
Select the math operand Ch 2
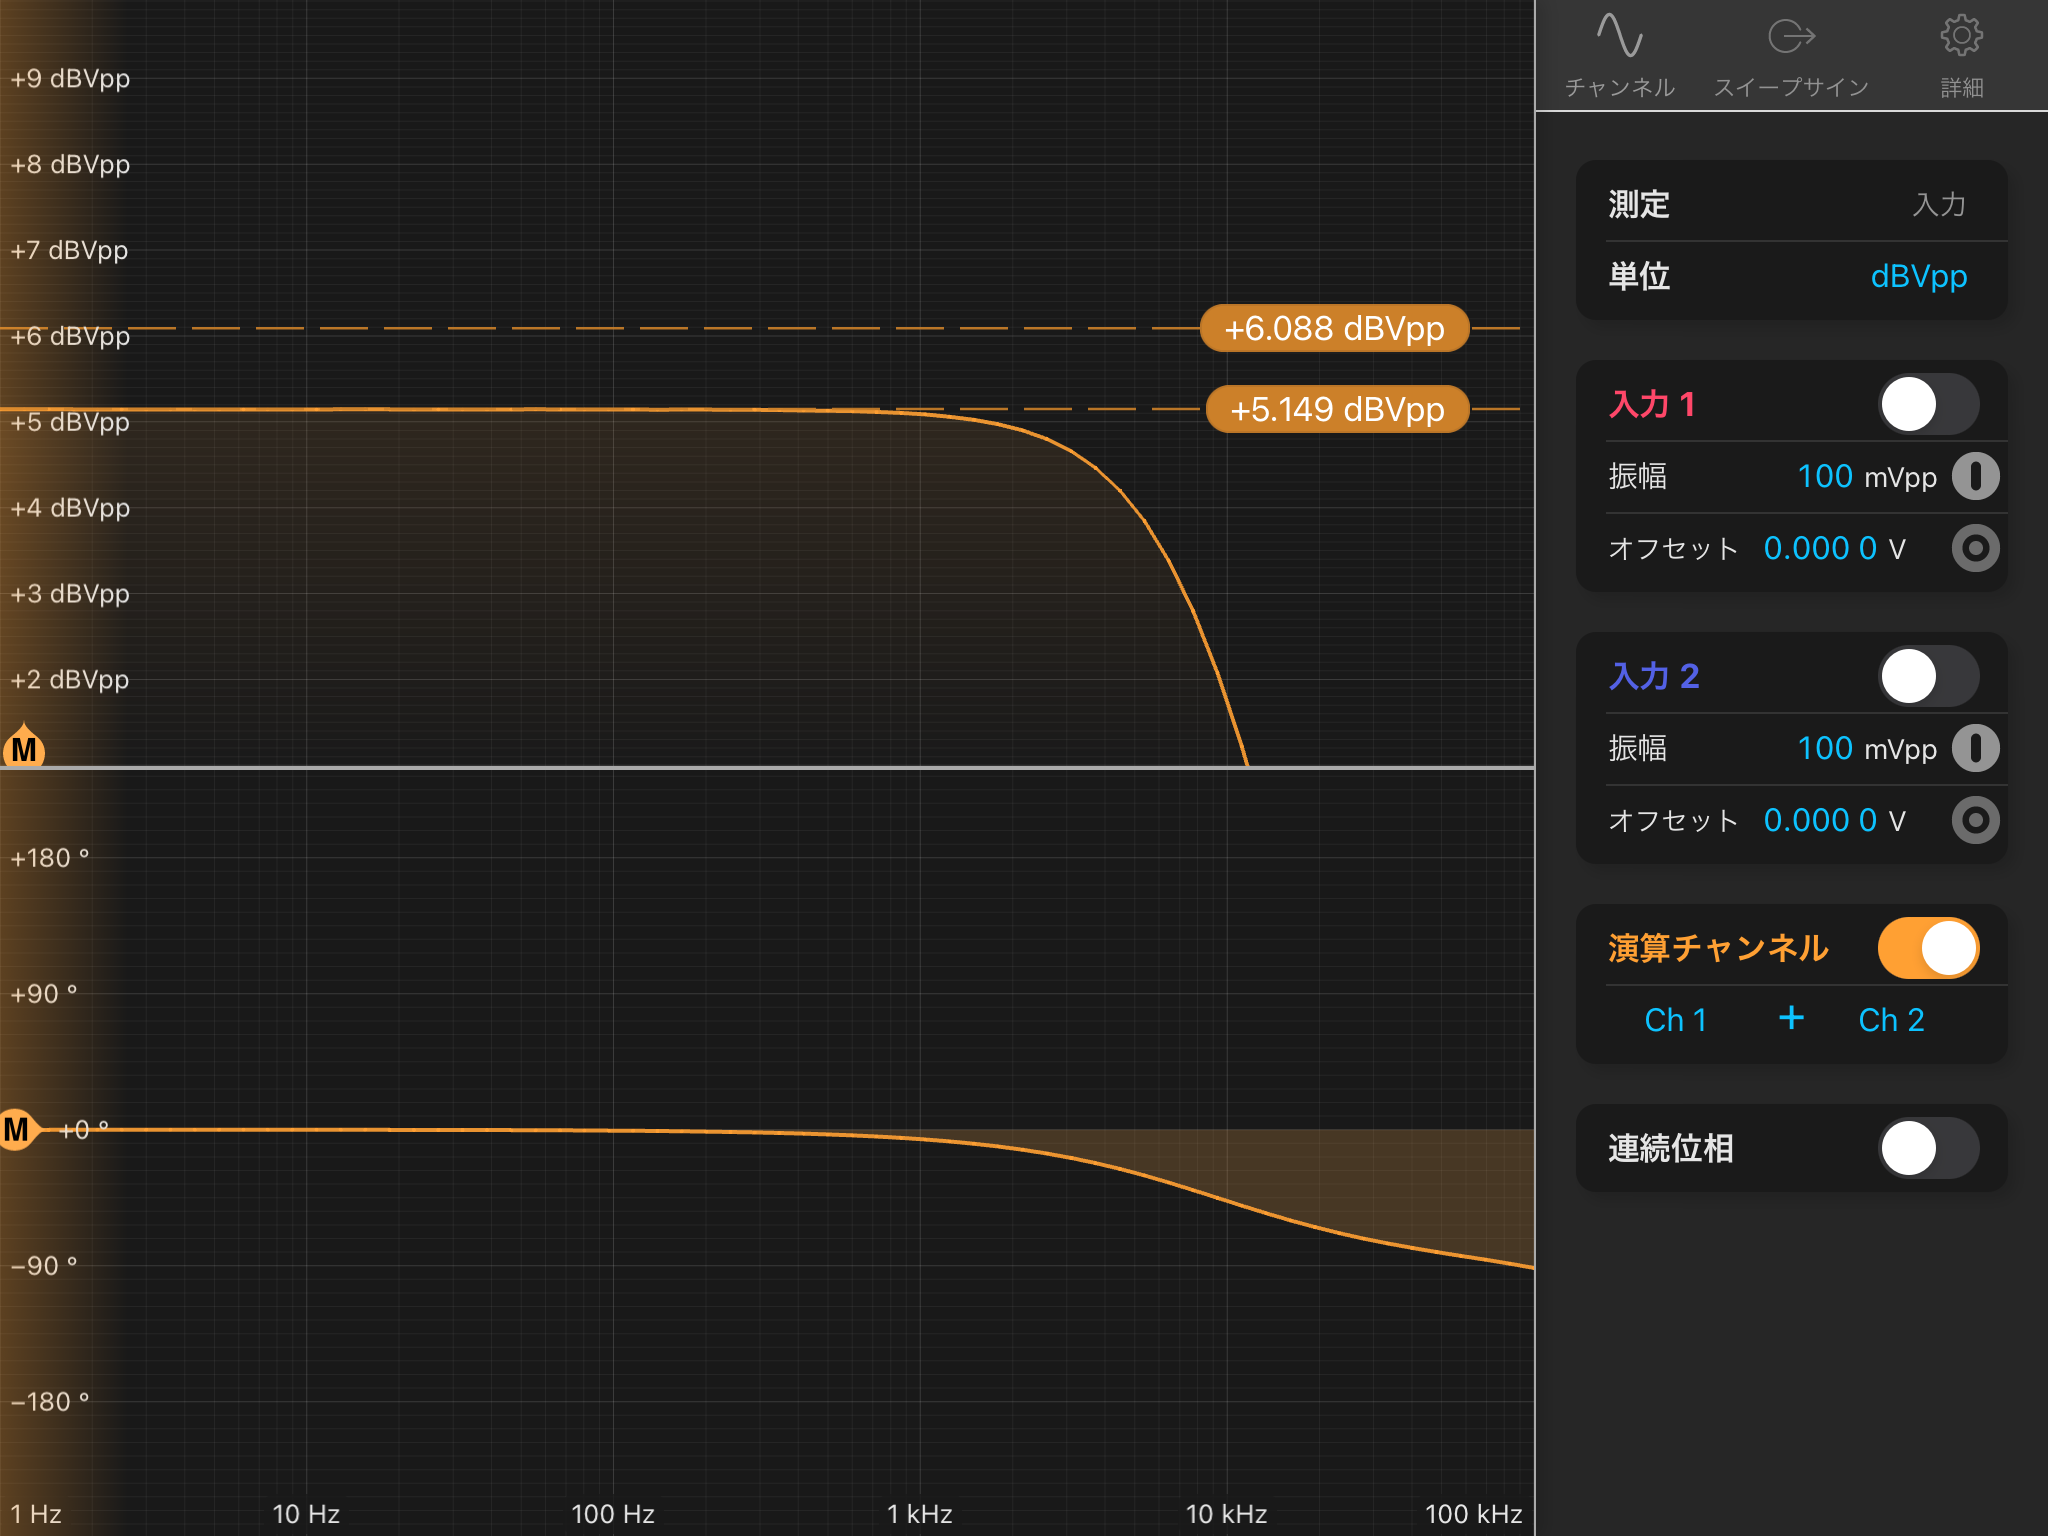click(1891, 1020)
